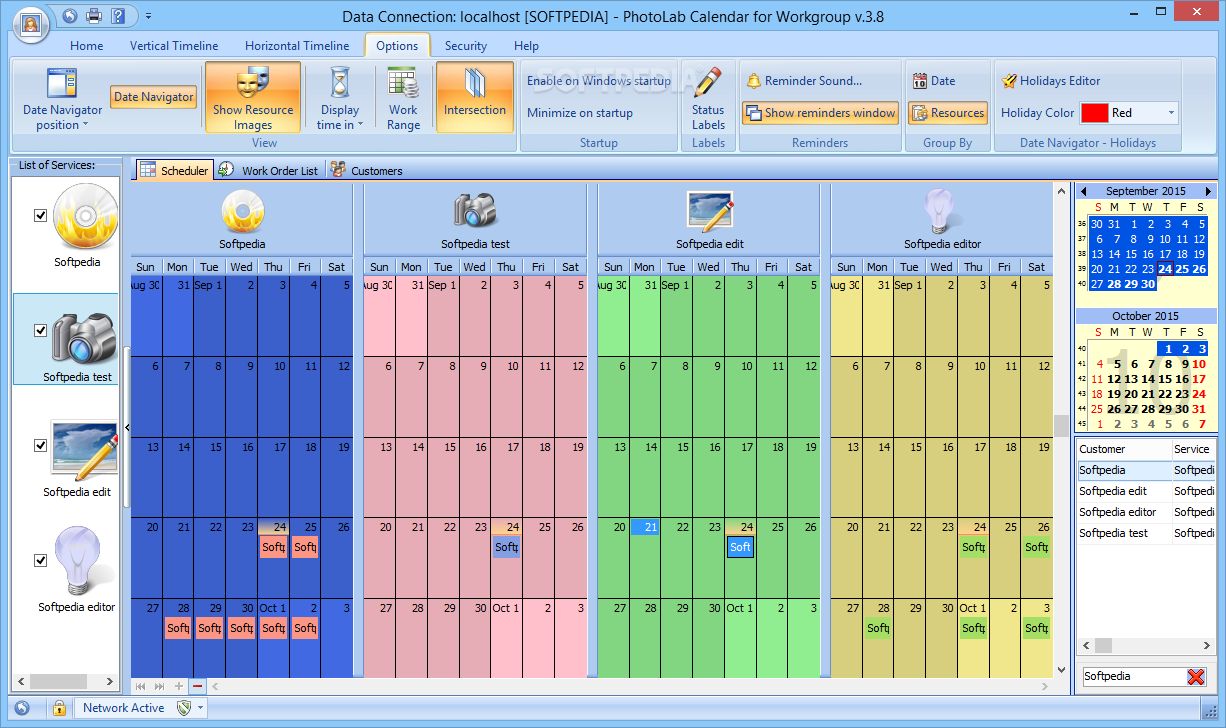Image resolution: width=1226 pixels, height=728 pixels.
Task: Click last-record navigation button below scheduler
Action: 159,686
